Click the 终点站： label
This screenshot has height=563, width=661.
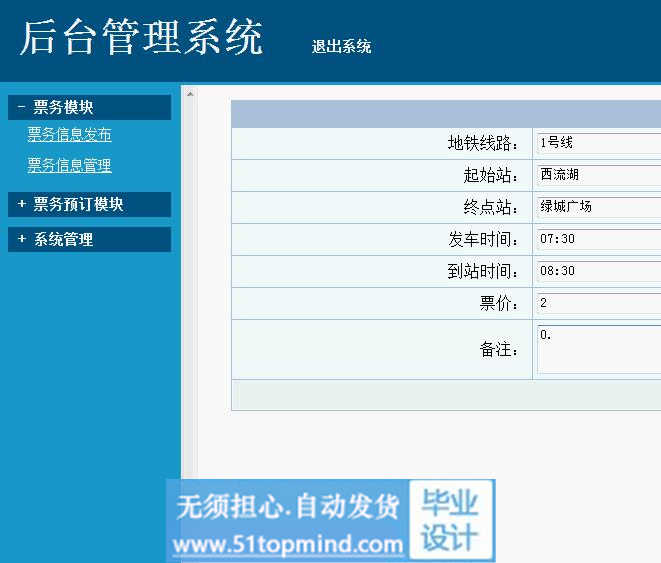point(491,207)
